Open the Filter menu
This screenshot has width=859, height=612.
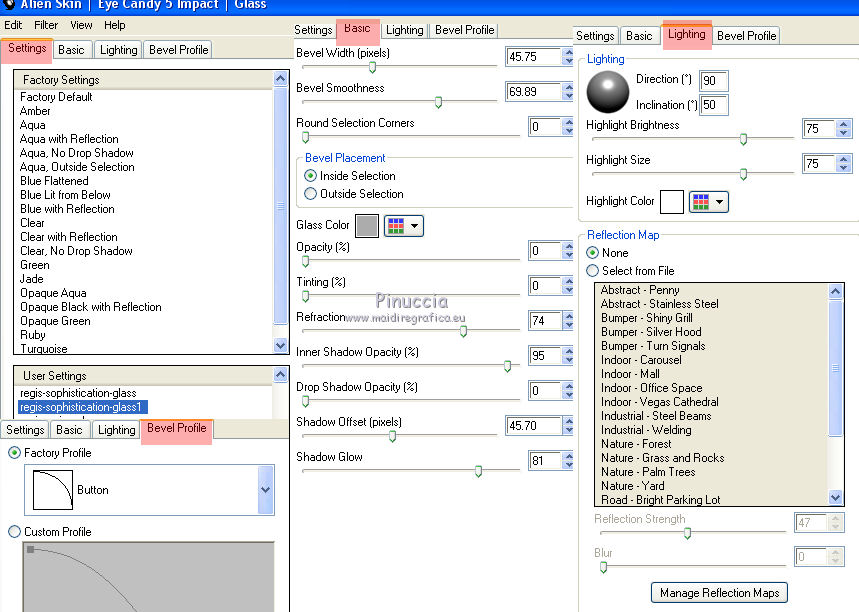point(46,25)
